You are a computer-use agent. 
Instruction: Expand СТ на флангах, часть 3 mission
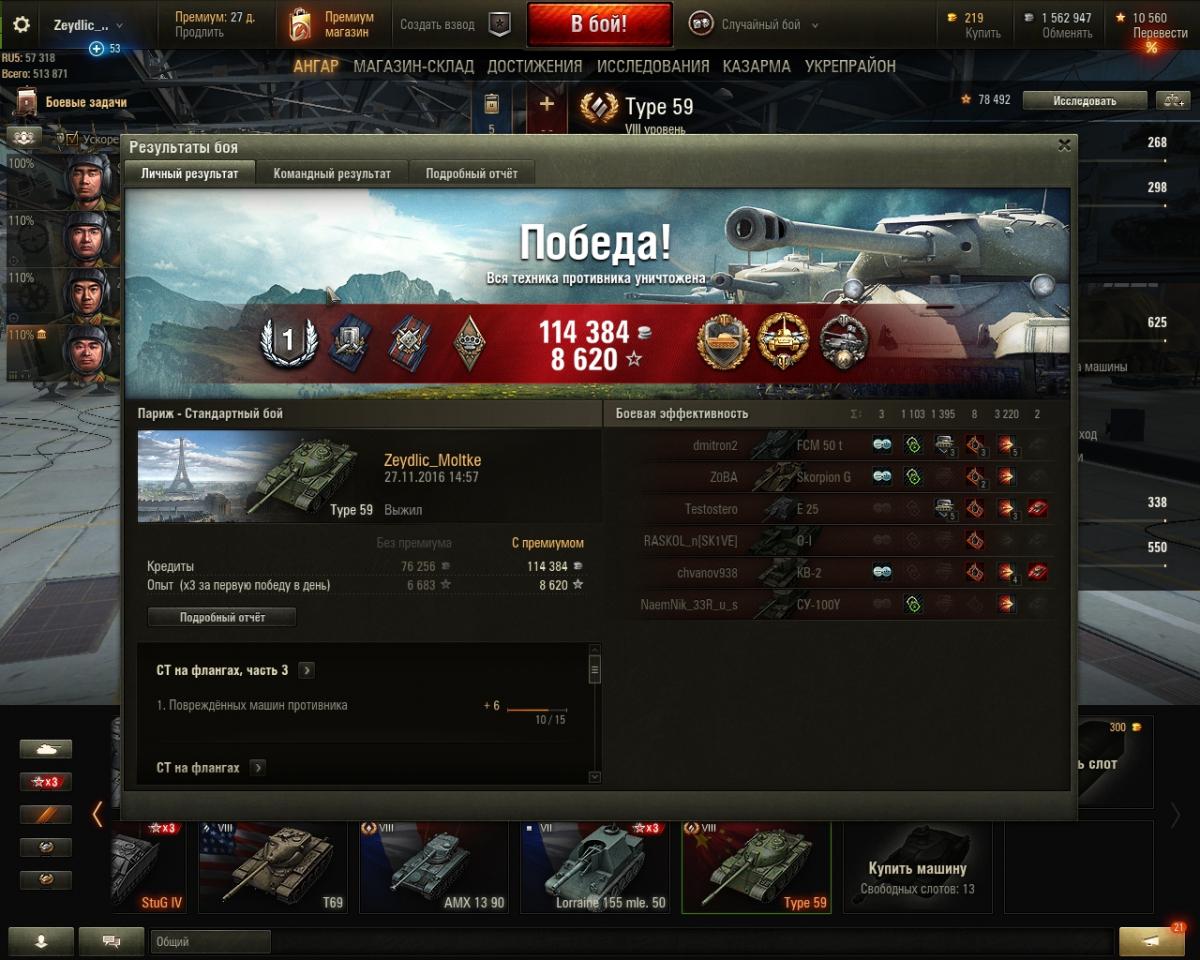coord(307,670)
